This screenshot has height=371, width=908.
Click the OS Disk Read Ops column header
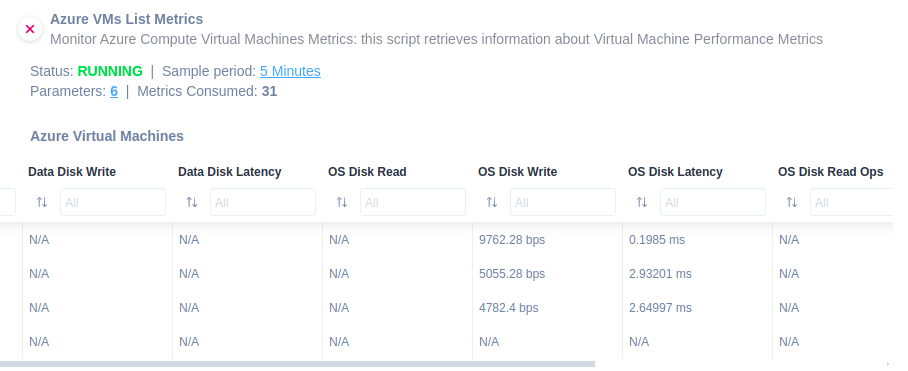[830, 172]
